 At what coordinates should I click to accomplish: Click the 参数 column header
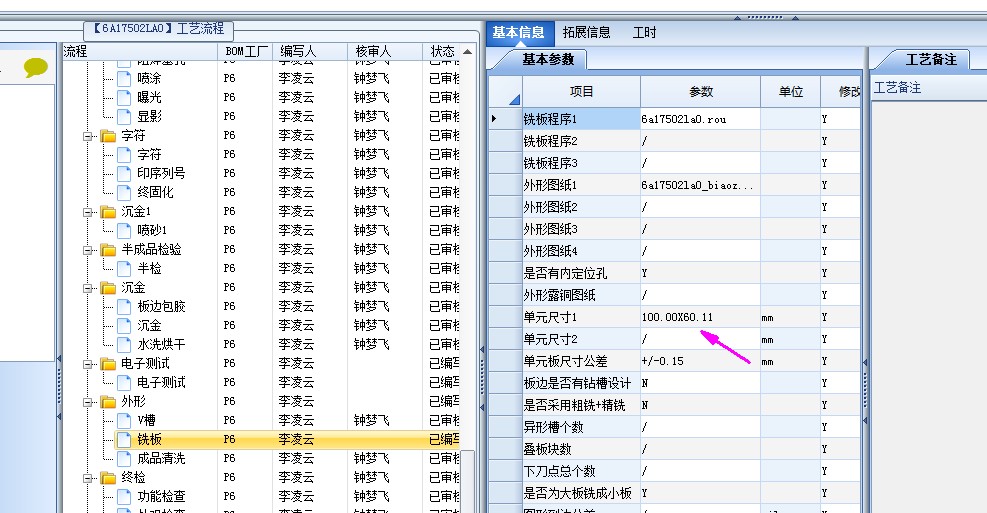(x=701, y=92)
